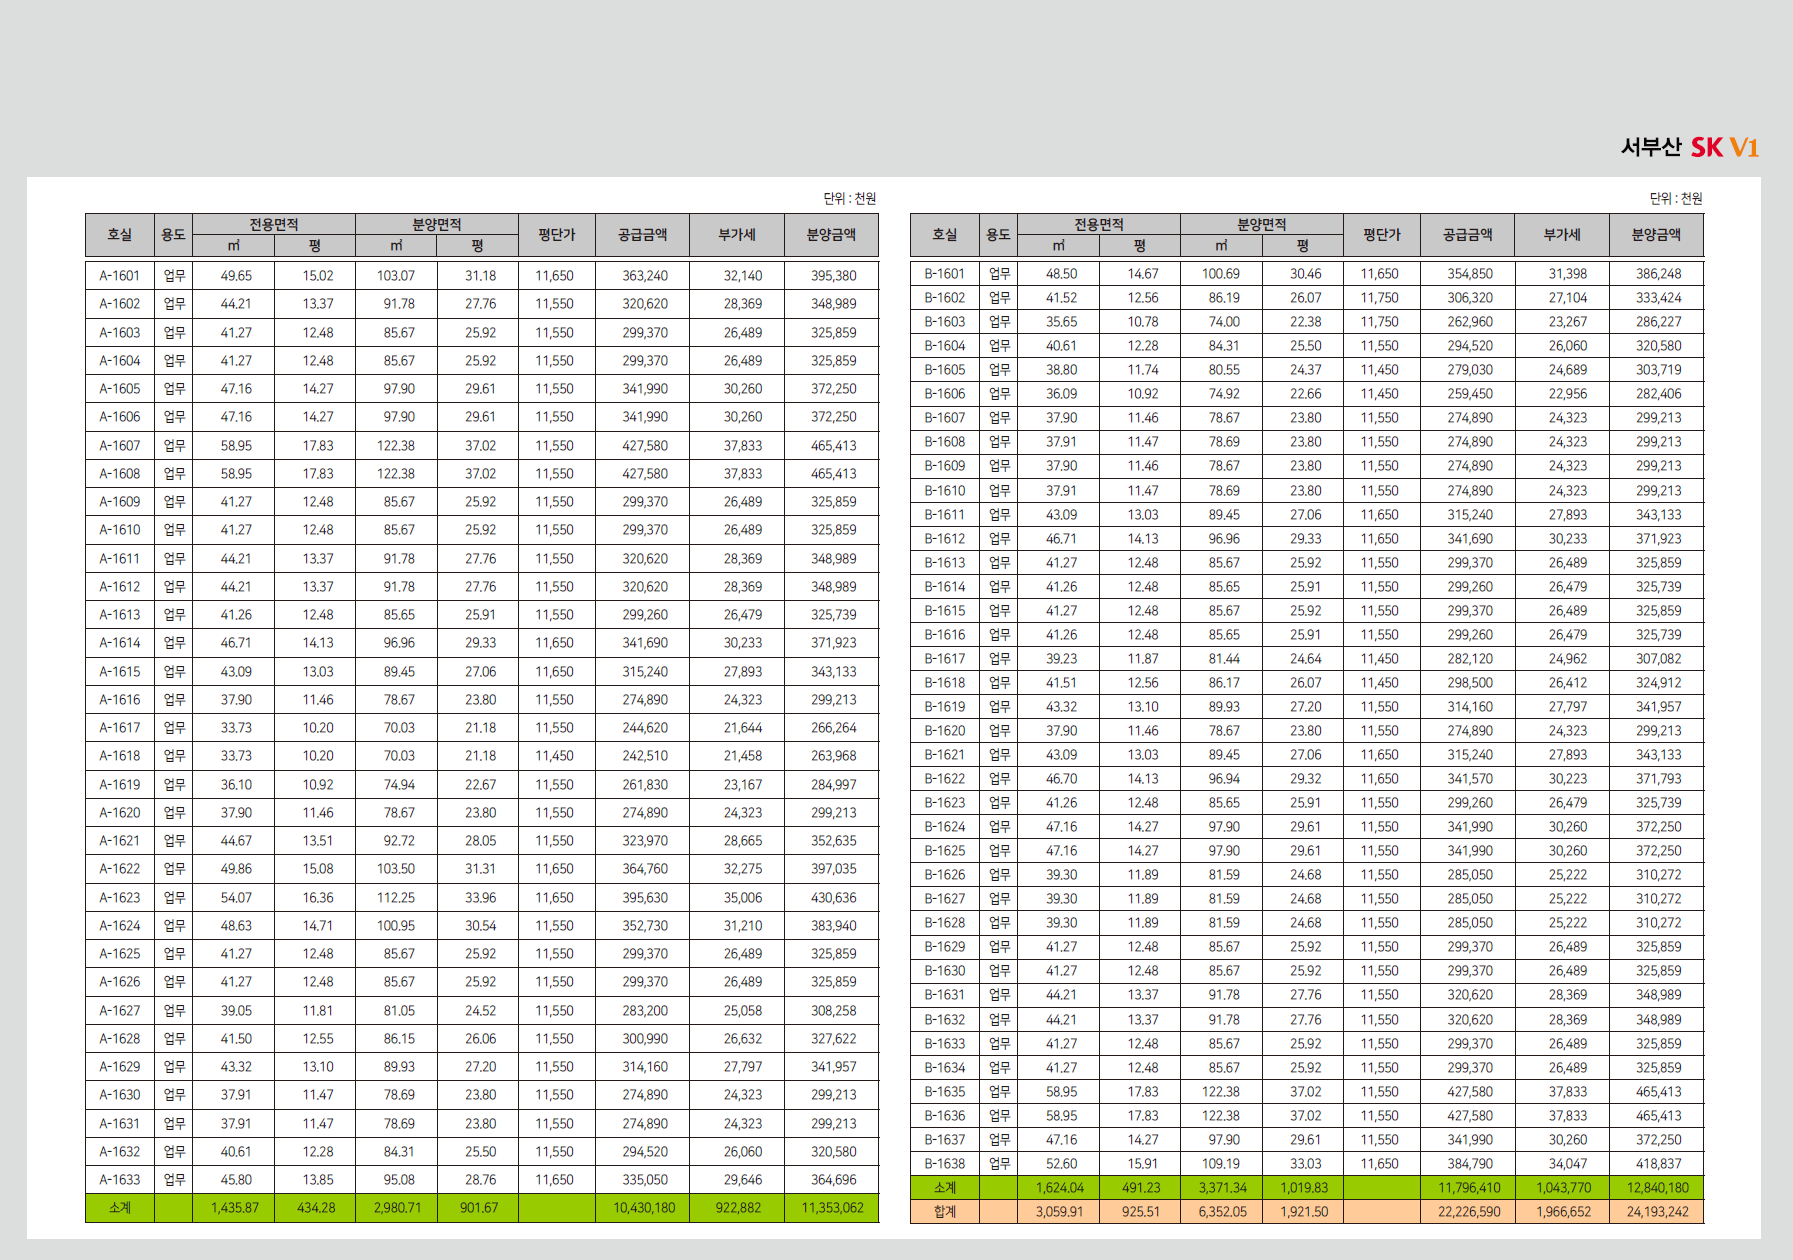Select grand total VAT 1,966,652

(x=1563, y=1212)
